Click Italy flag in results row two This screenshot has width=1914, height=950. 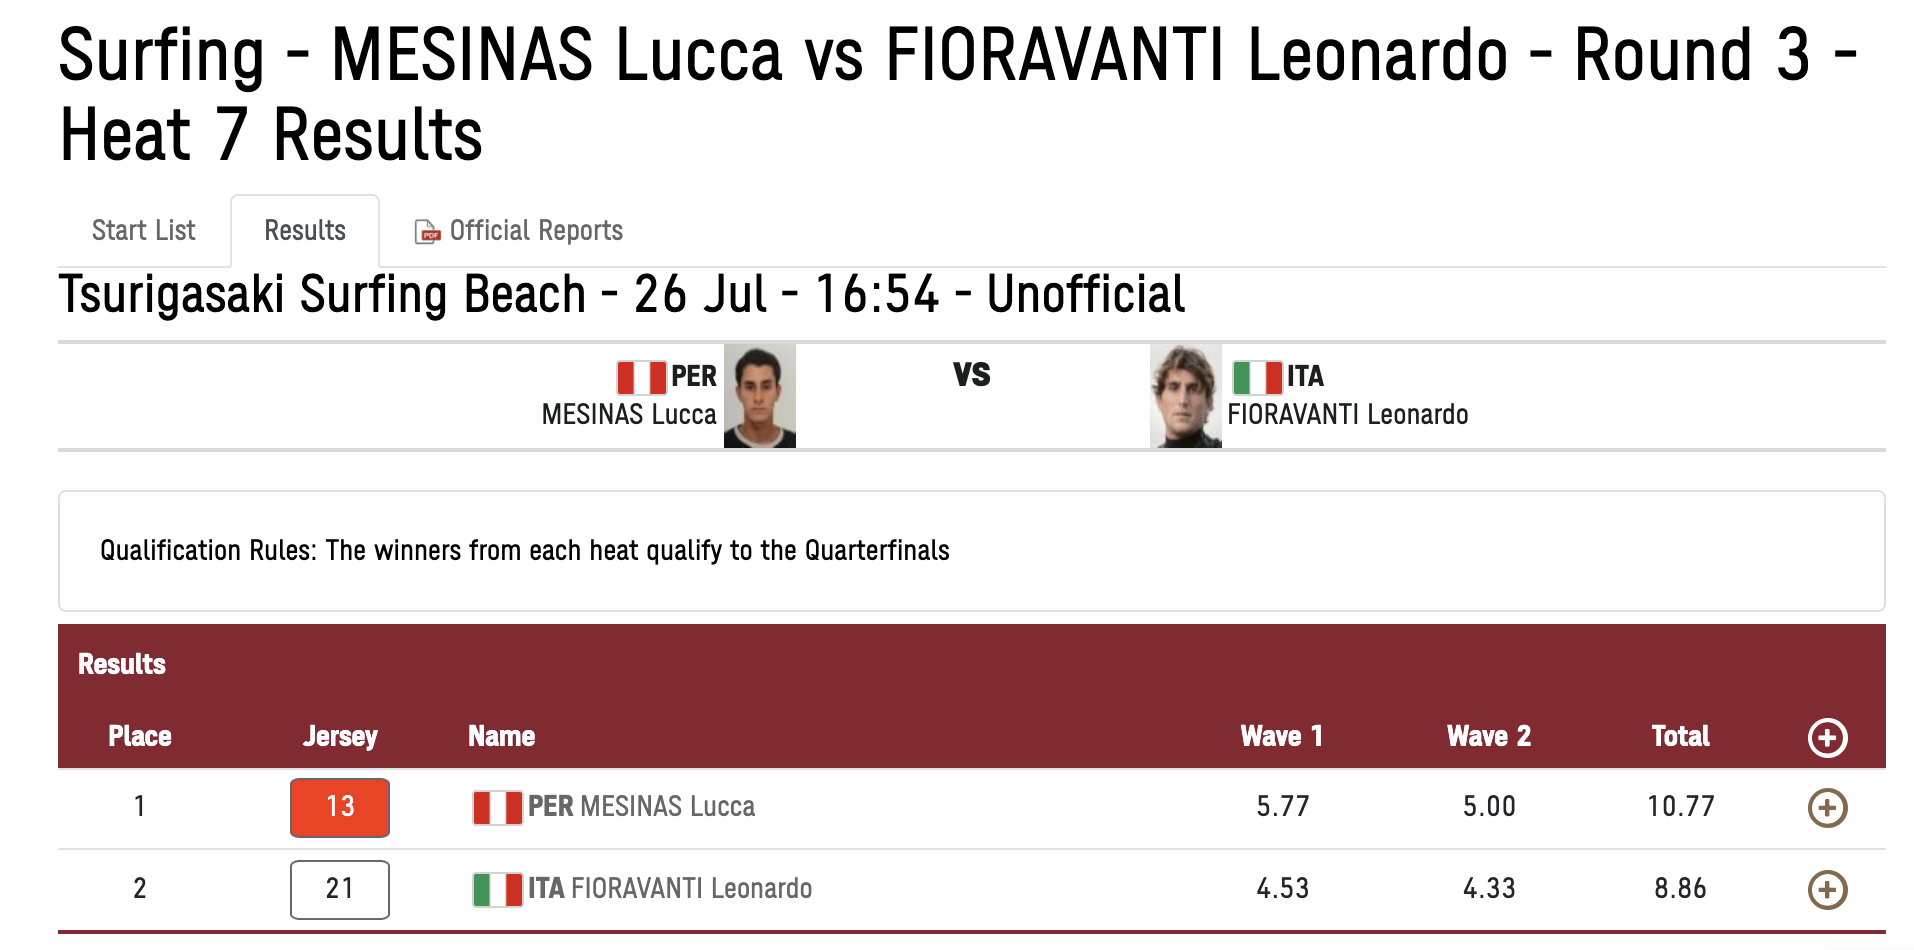click(497, 889)
